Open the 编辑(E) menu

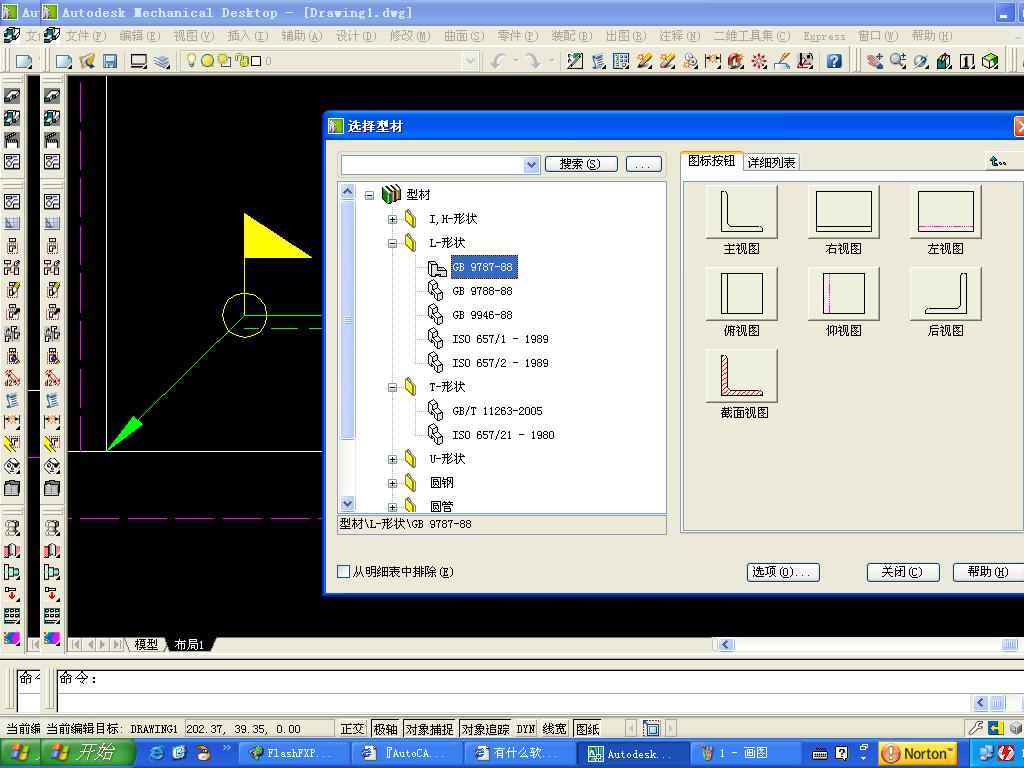click(x=139, y=36)
